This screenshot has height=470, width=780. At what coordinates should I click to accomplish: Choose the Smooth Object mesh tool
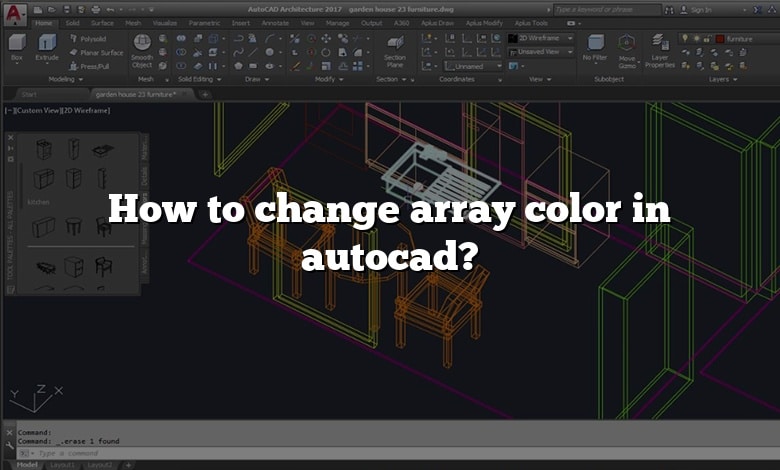pyautogui.click(x=142, y=48)
